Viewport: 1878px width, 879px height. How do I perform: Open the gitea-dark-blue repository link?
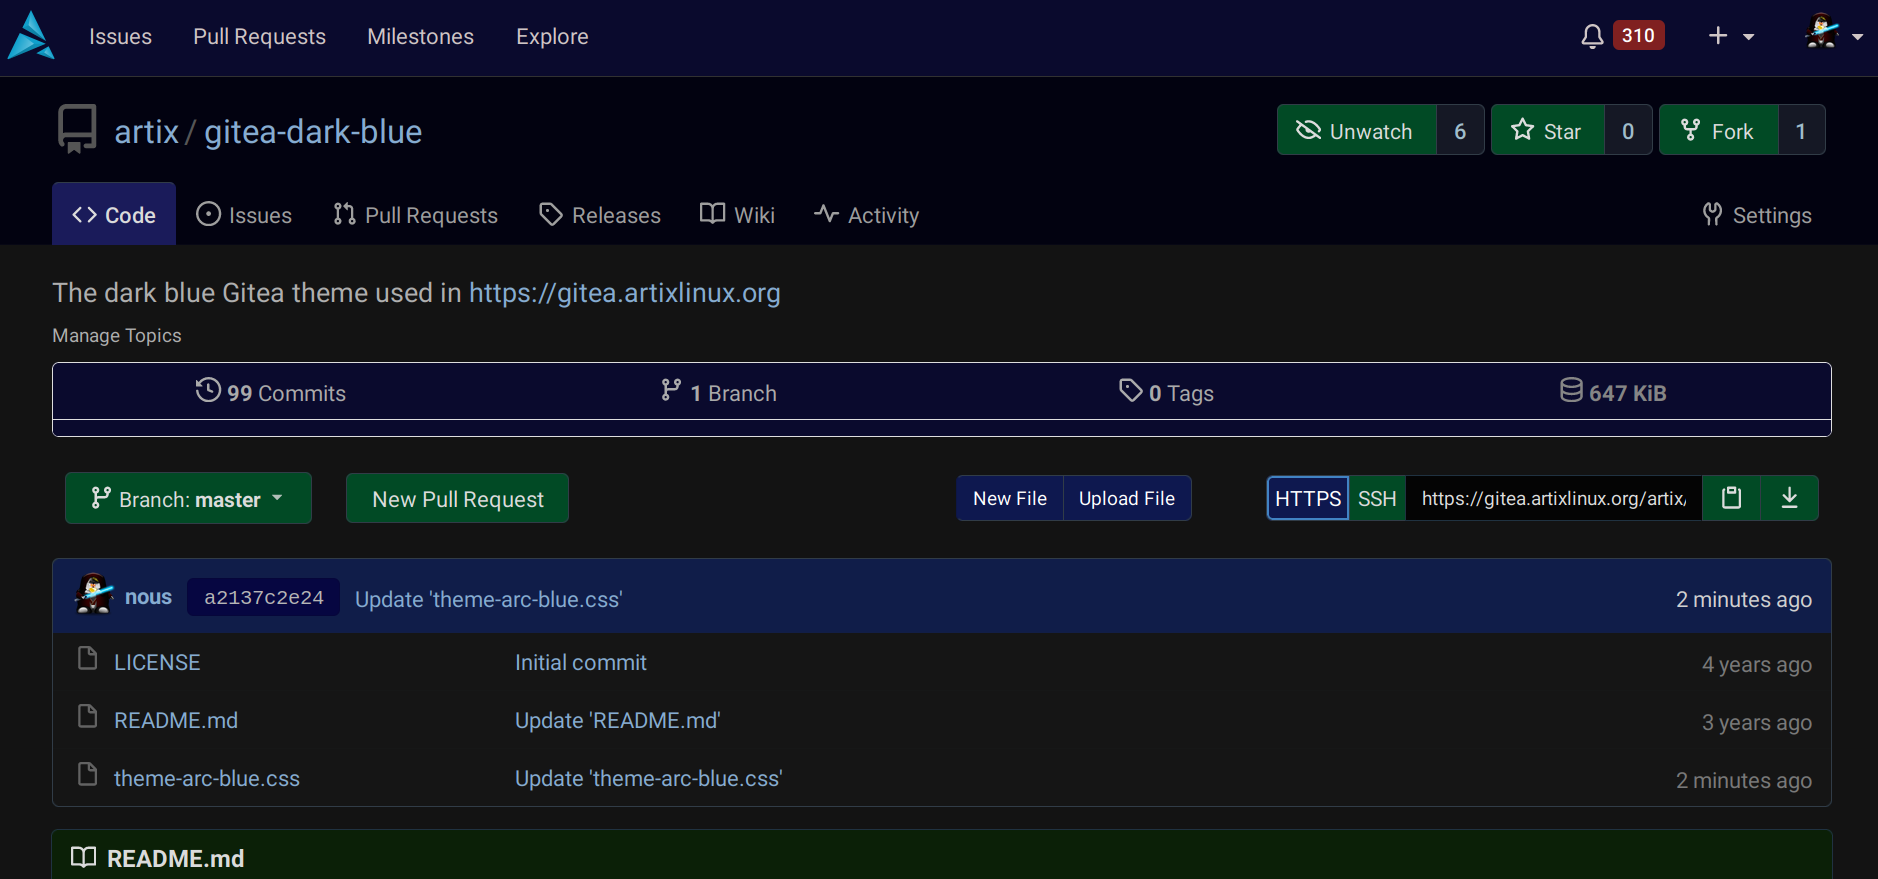coord(313,132)
